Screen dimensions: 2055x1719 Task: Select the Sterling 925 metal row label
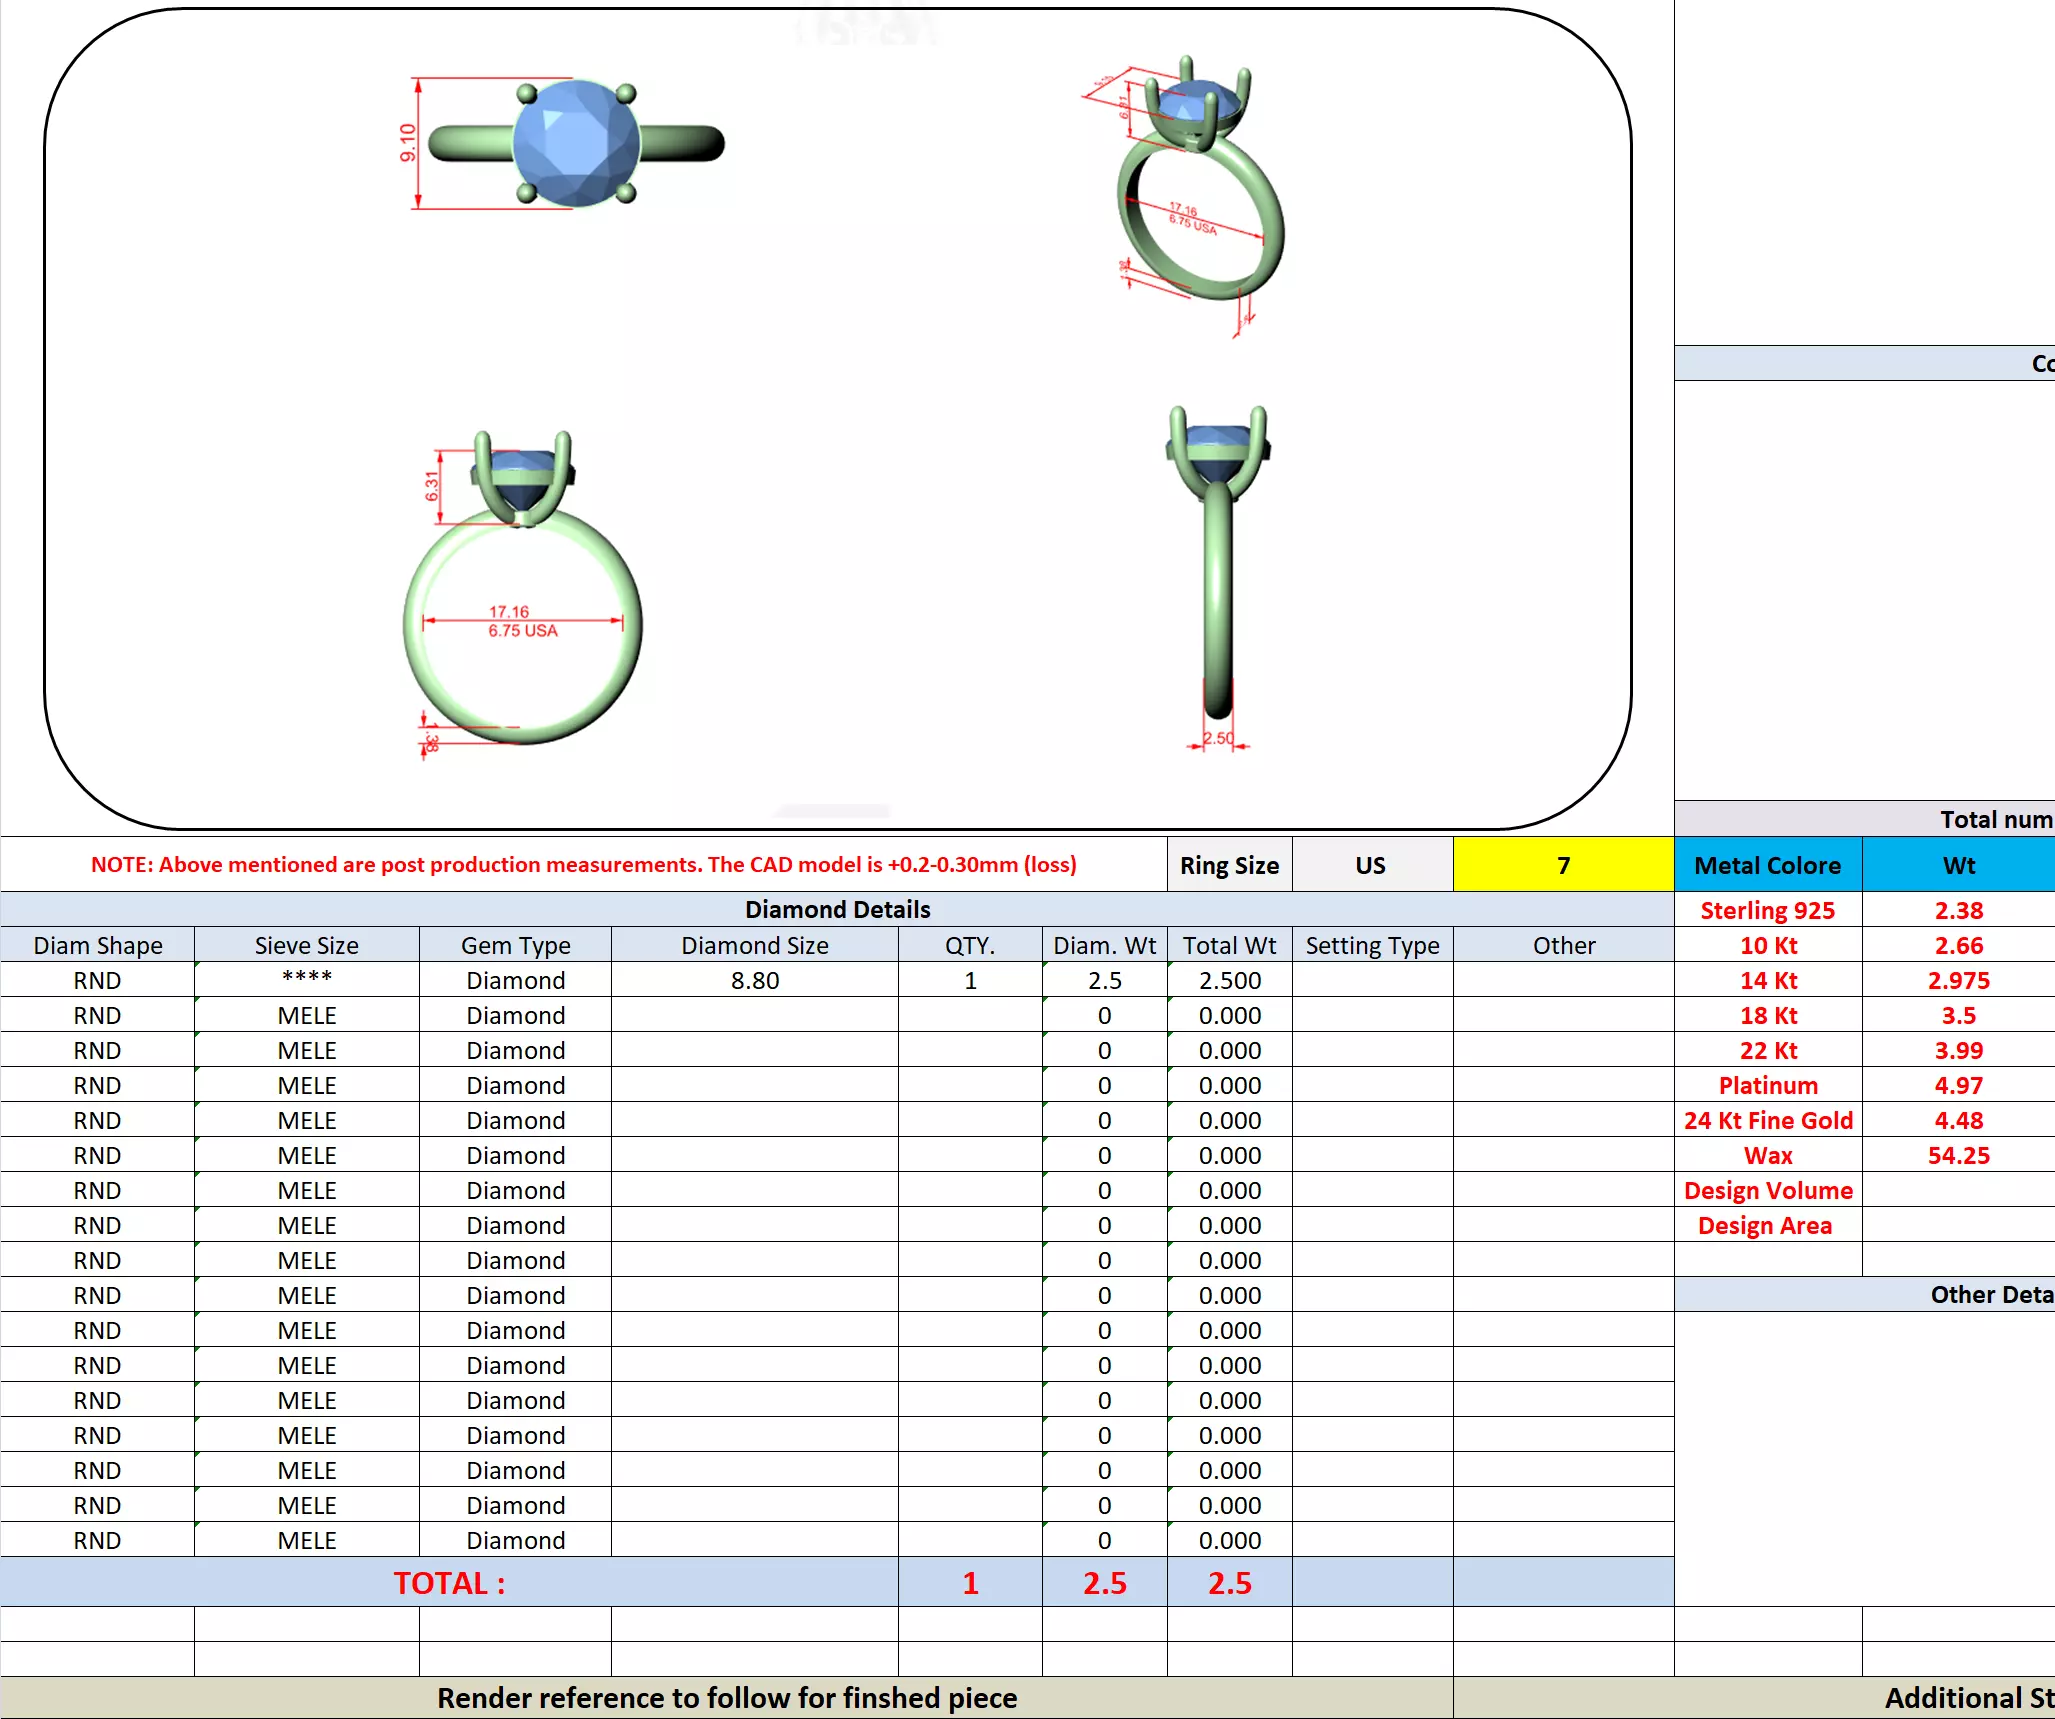[x=1767, y=910]
